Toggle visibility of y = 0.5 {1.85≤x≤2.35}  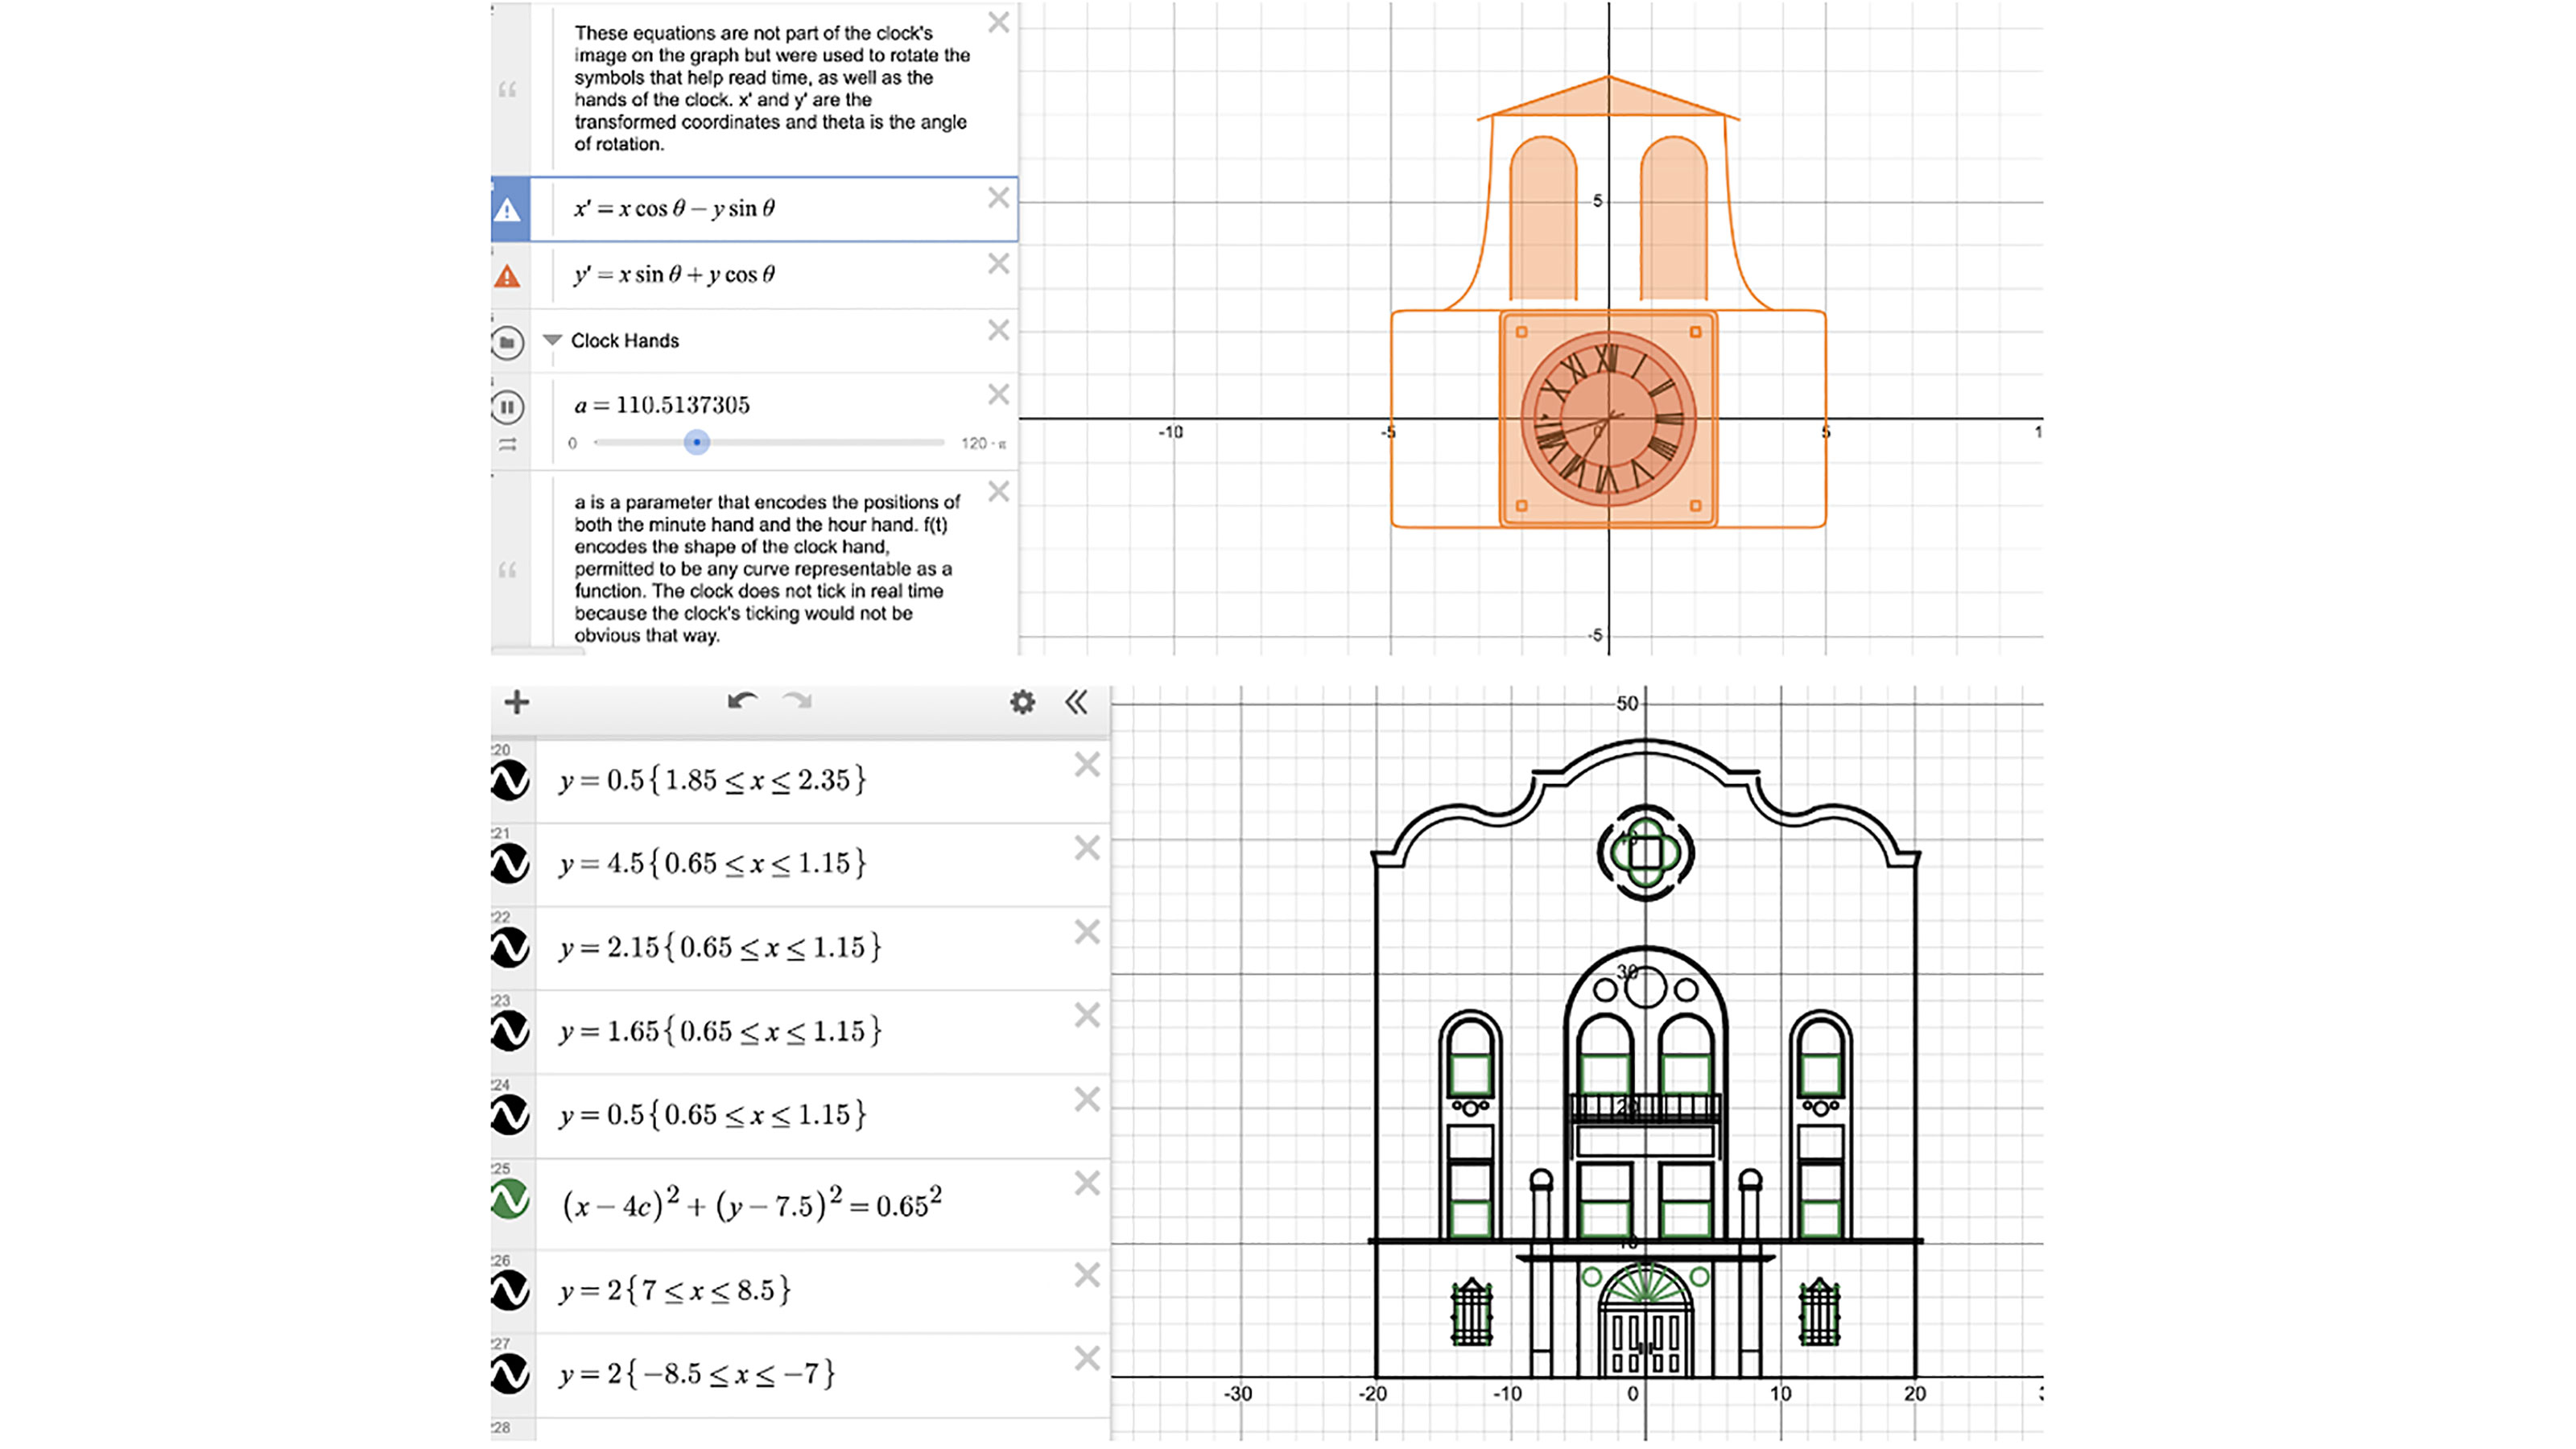pos(510,781)
